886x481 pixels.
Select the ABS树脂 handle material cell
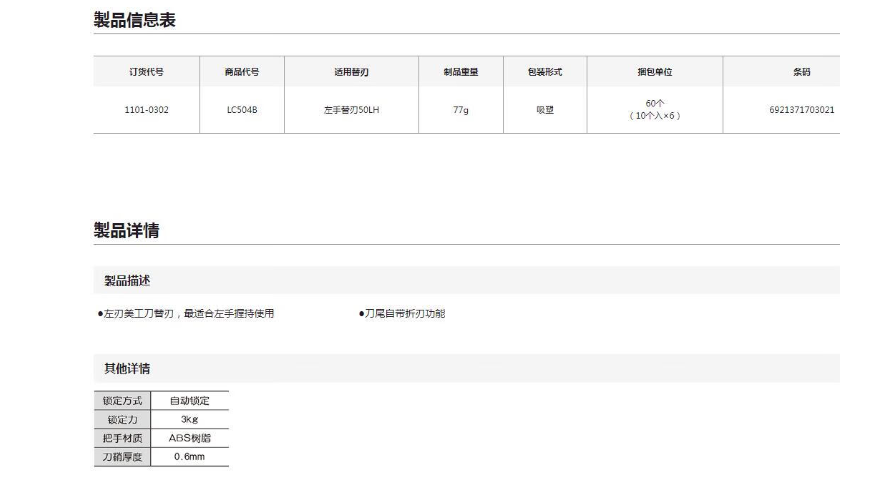[x=189, y=438]
